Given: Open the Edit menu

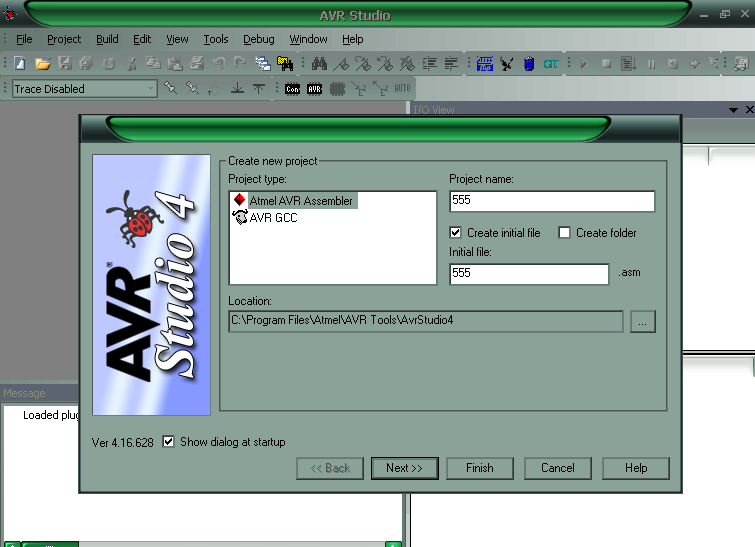Looking at the screenshot, I should 142,39.
